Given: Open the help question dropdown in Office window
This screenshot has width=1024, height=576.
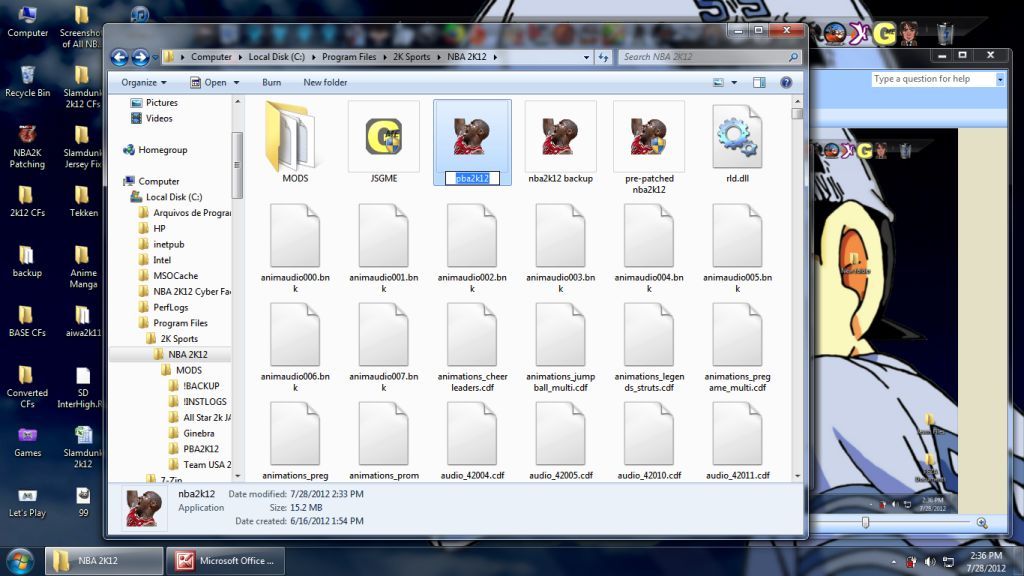Looking at the screenshot, I should pos(999,79).
